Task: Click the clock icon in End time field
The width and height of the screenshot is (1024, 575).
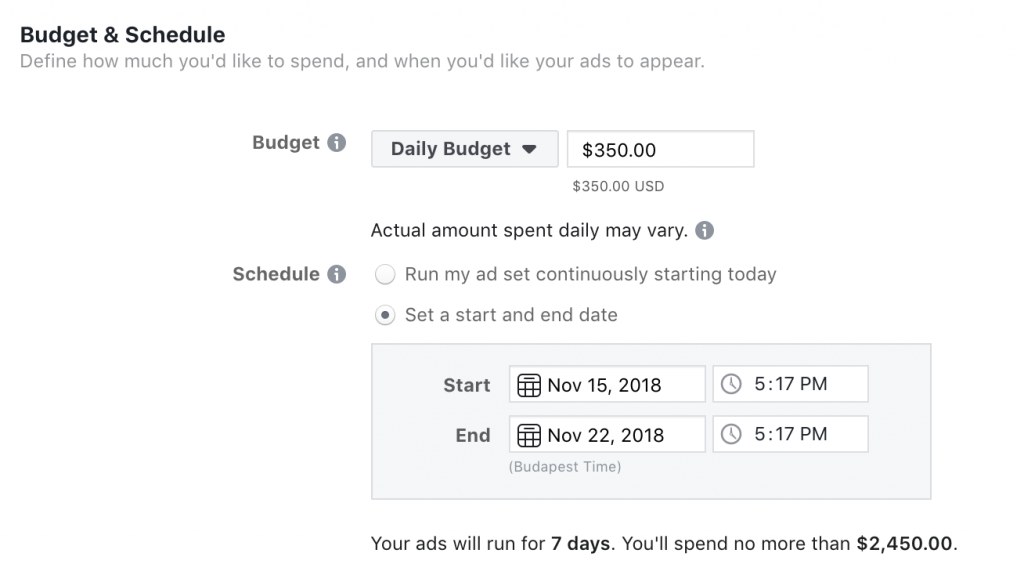Action: click(731, 434)
